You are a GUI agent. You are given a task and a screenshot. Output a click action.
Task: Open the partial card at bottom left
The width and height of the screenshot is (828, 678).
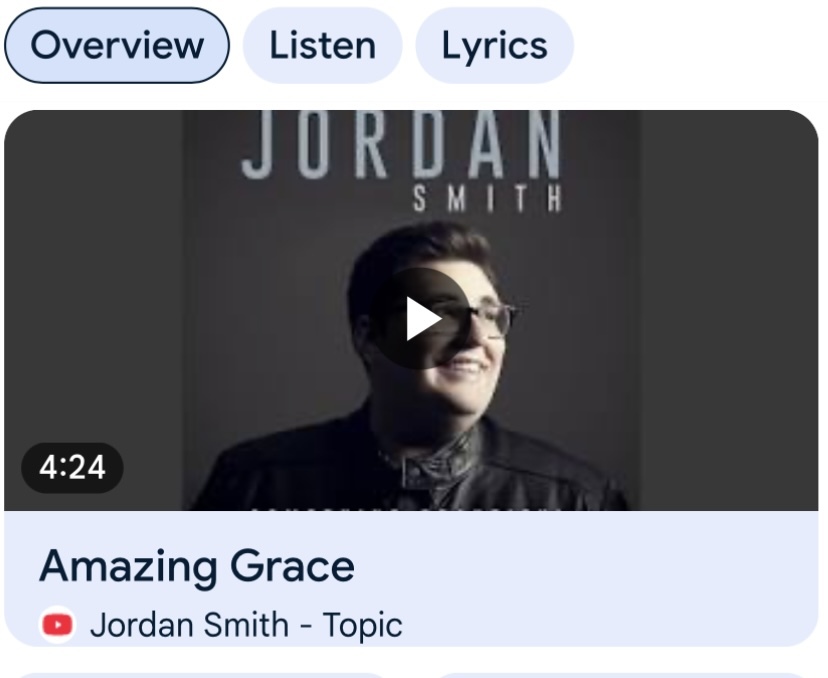click(x=201, y=675)
